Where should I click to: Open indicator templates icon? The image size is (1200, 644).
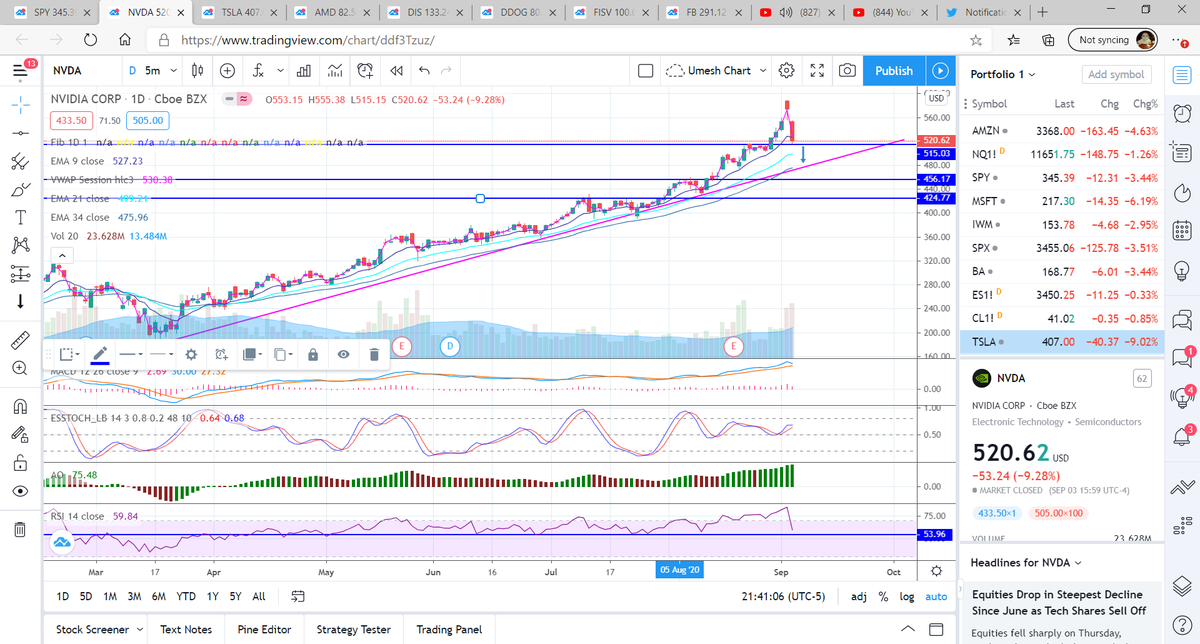(335, 71)
